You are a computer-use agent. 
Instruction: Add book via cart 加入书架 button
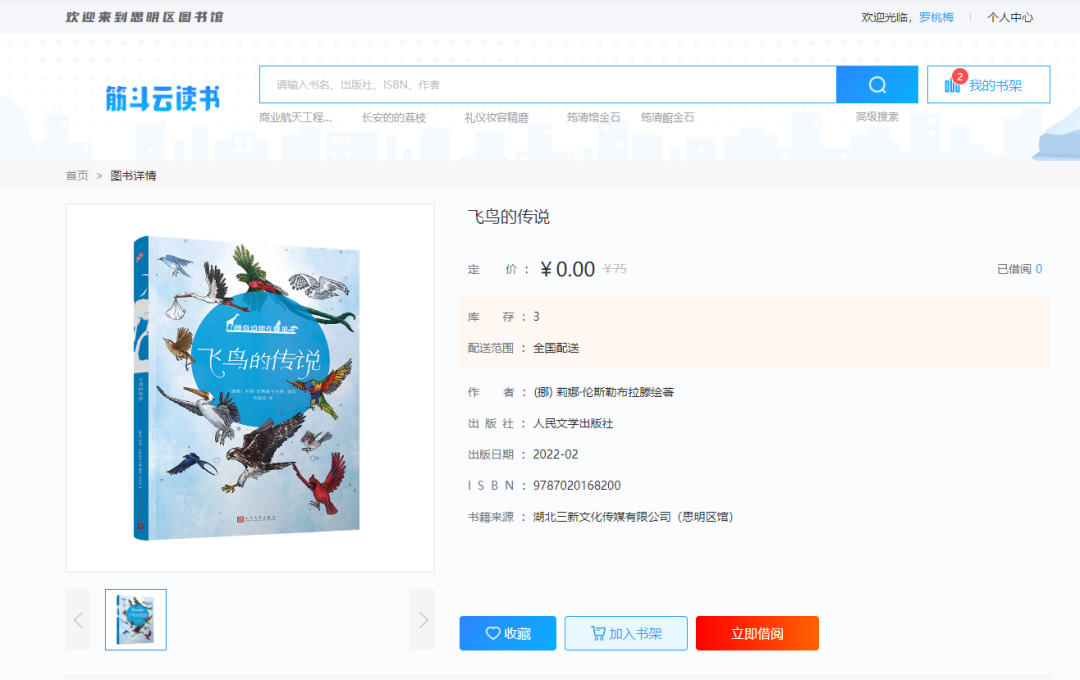(626, 633)
